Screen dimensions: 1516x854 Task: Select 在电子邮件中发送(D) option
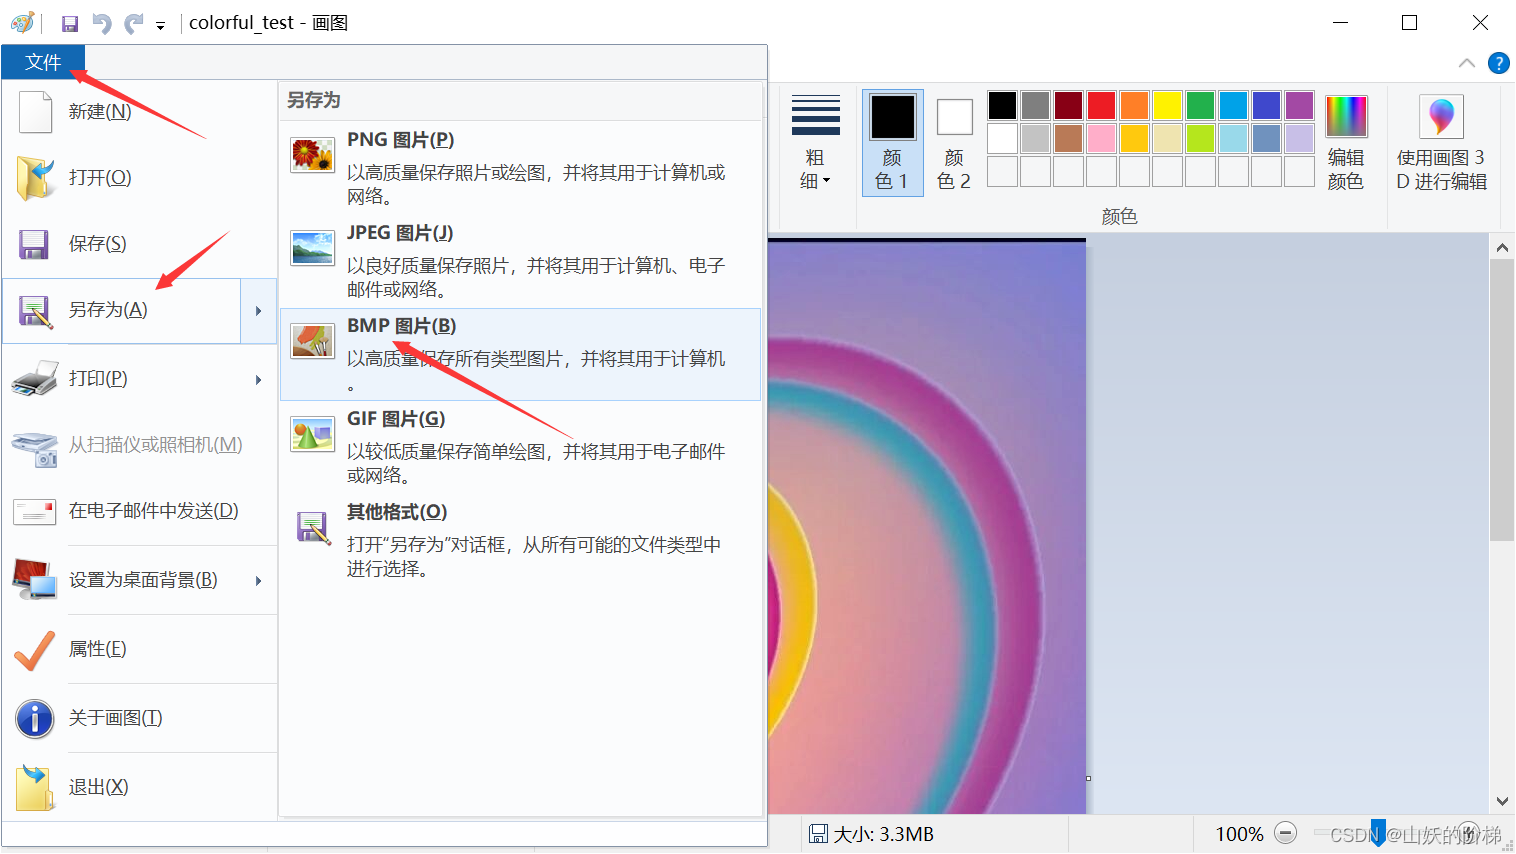(x=140, y=511)
